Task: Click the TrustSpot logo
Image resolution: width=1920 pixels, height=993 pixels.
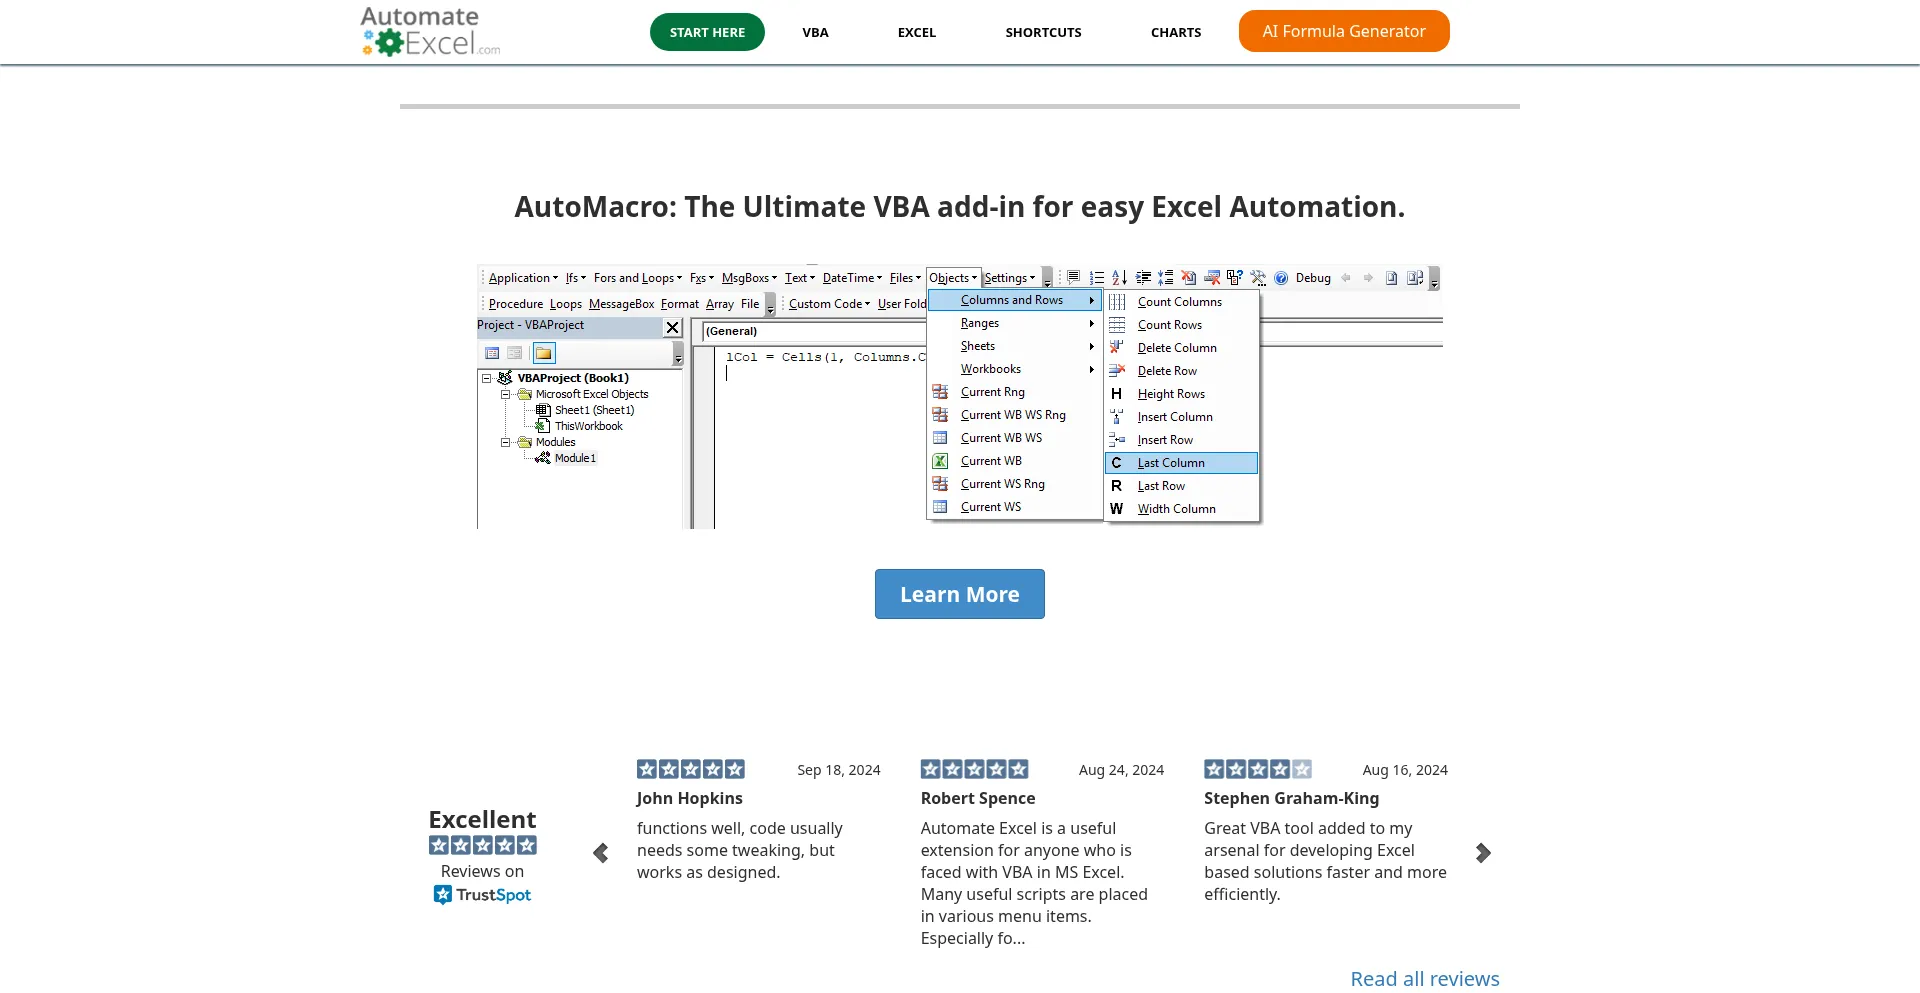Action: [482, 895]
